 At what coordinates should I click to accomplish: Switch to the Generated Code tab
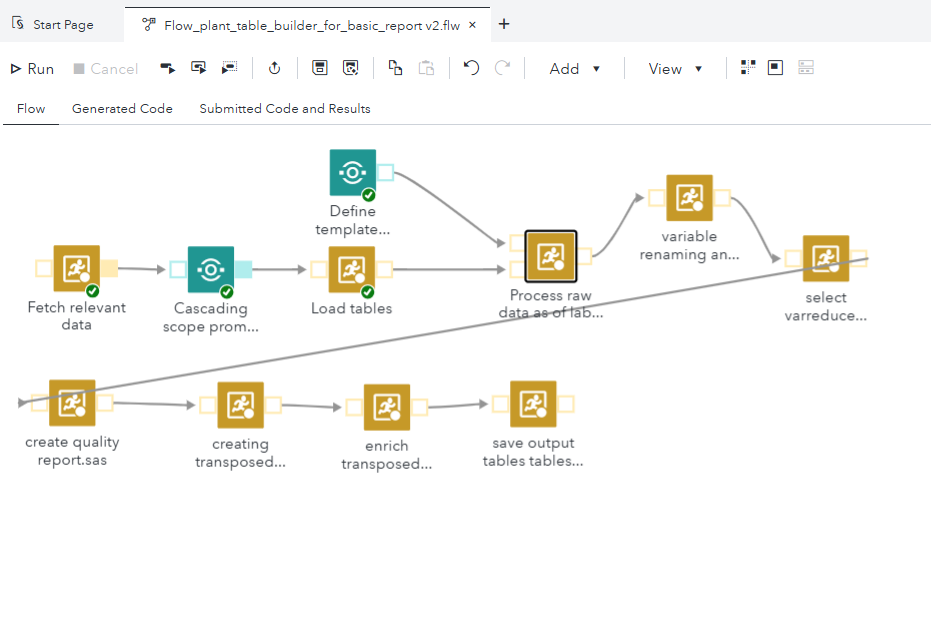(122, 108)
